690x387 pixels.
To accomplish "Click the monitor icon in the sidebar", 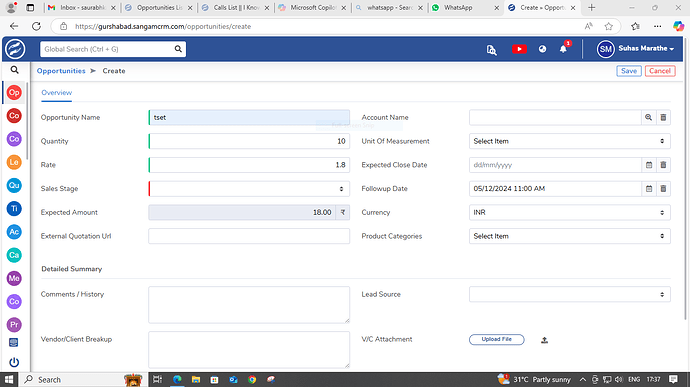I will 14,343.
